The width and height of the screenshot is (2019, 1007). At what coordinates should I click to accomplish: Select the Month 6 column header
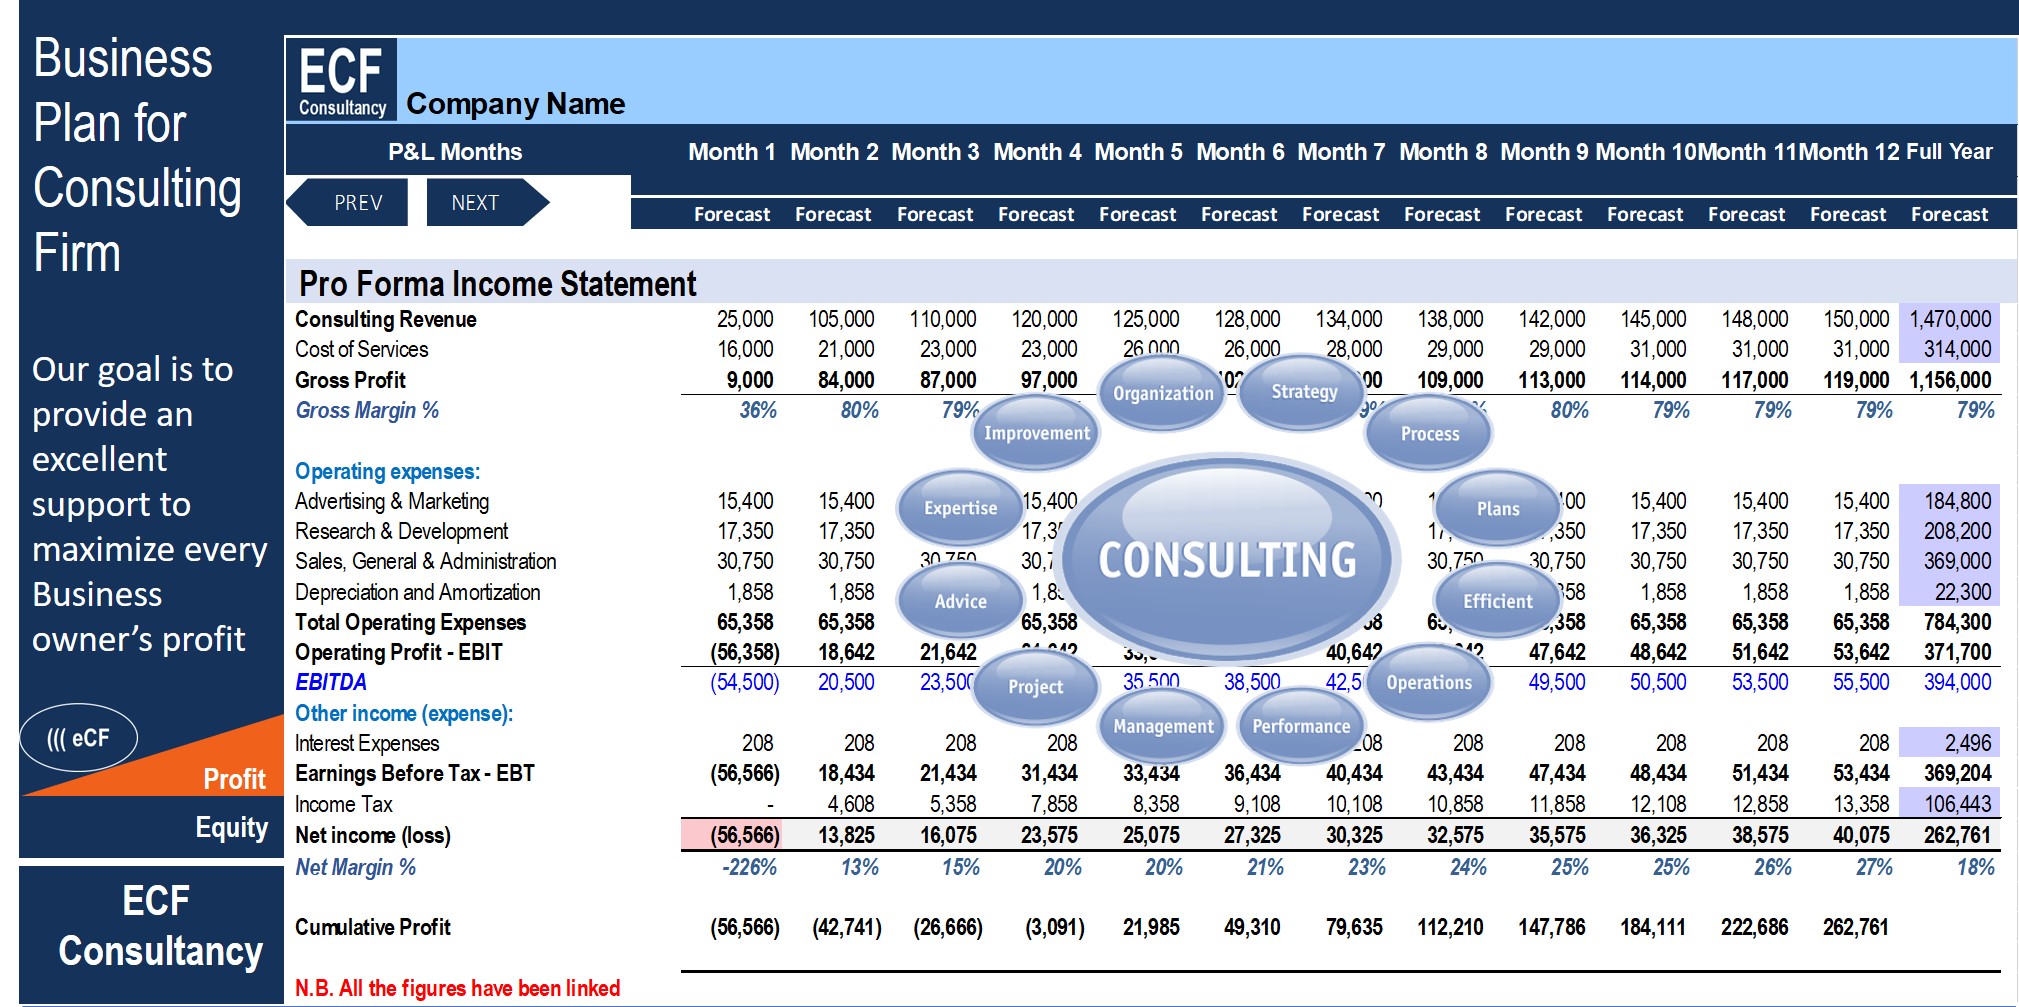1240,152
